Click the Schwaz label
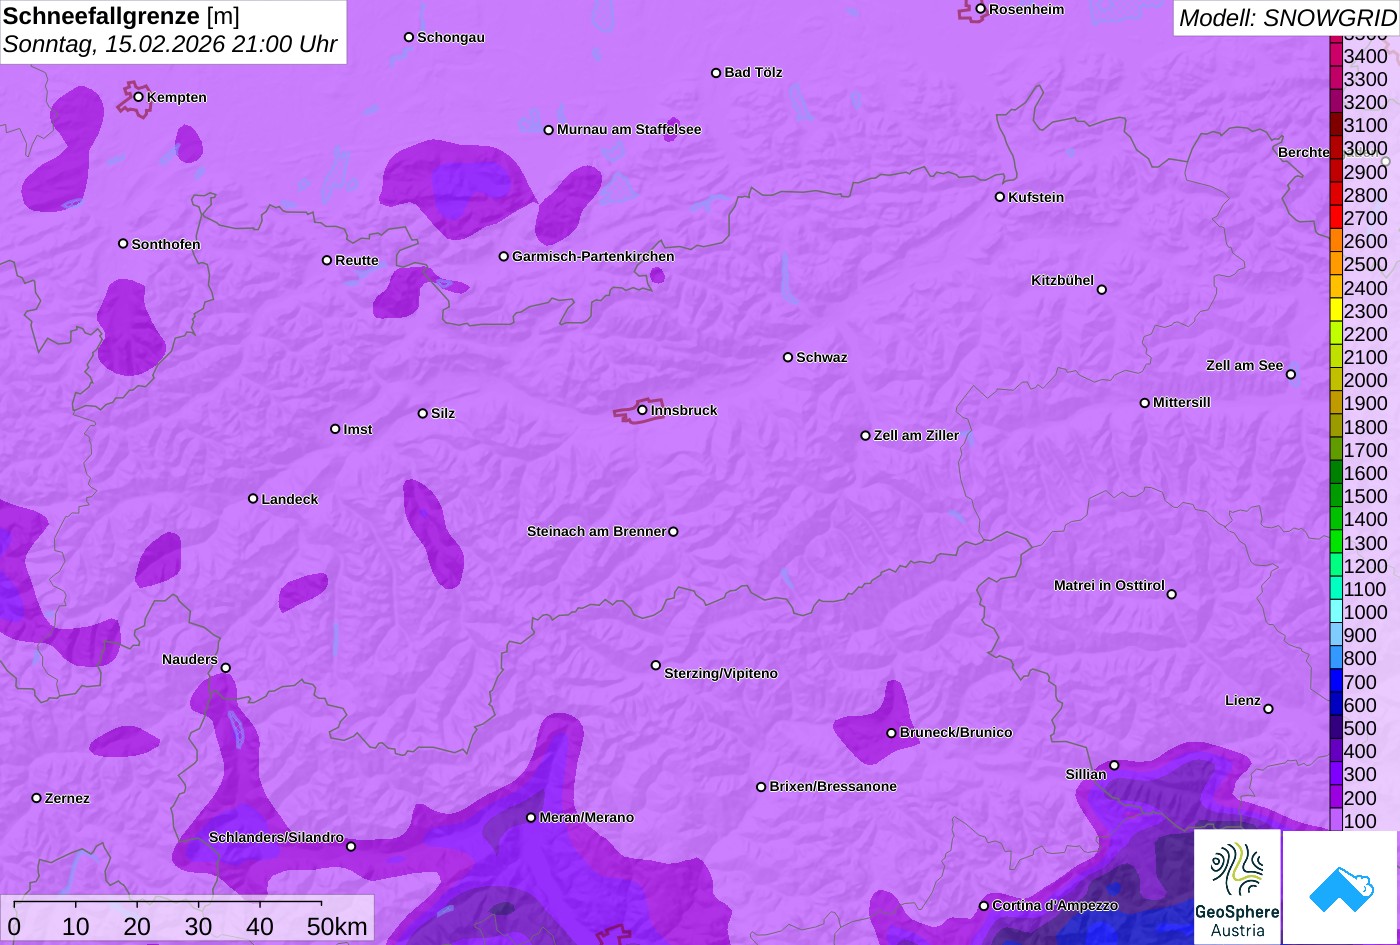The width and height of the screenshot is (1400, 945). click(822, 357)
